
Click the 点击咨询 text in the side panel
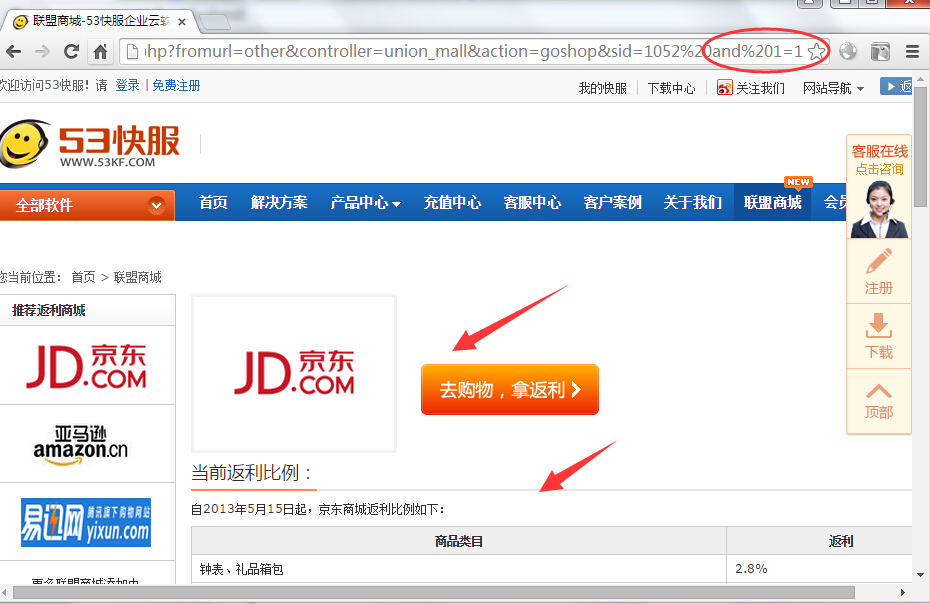(x=879, y=169)
